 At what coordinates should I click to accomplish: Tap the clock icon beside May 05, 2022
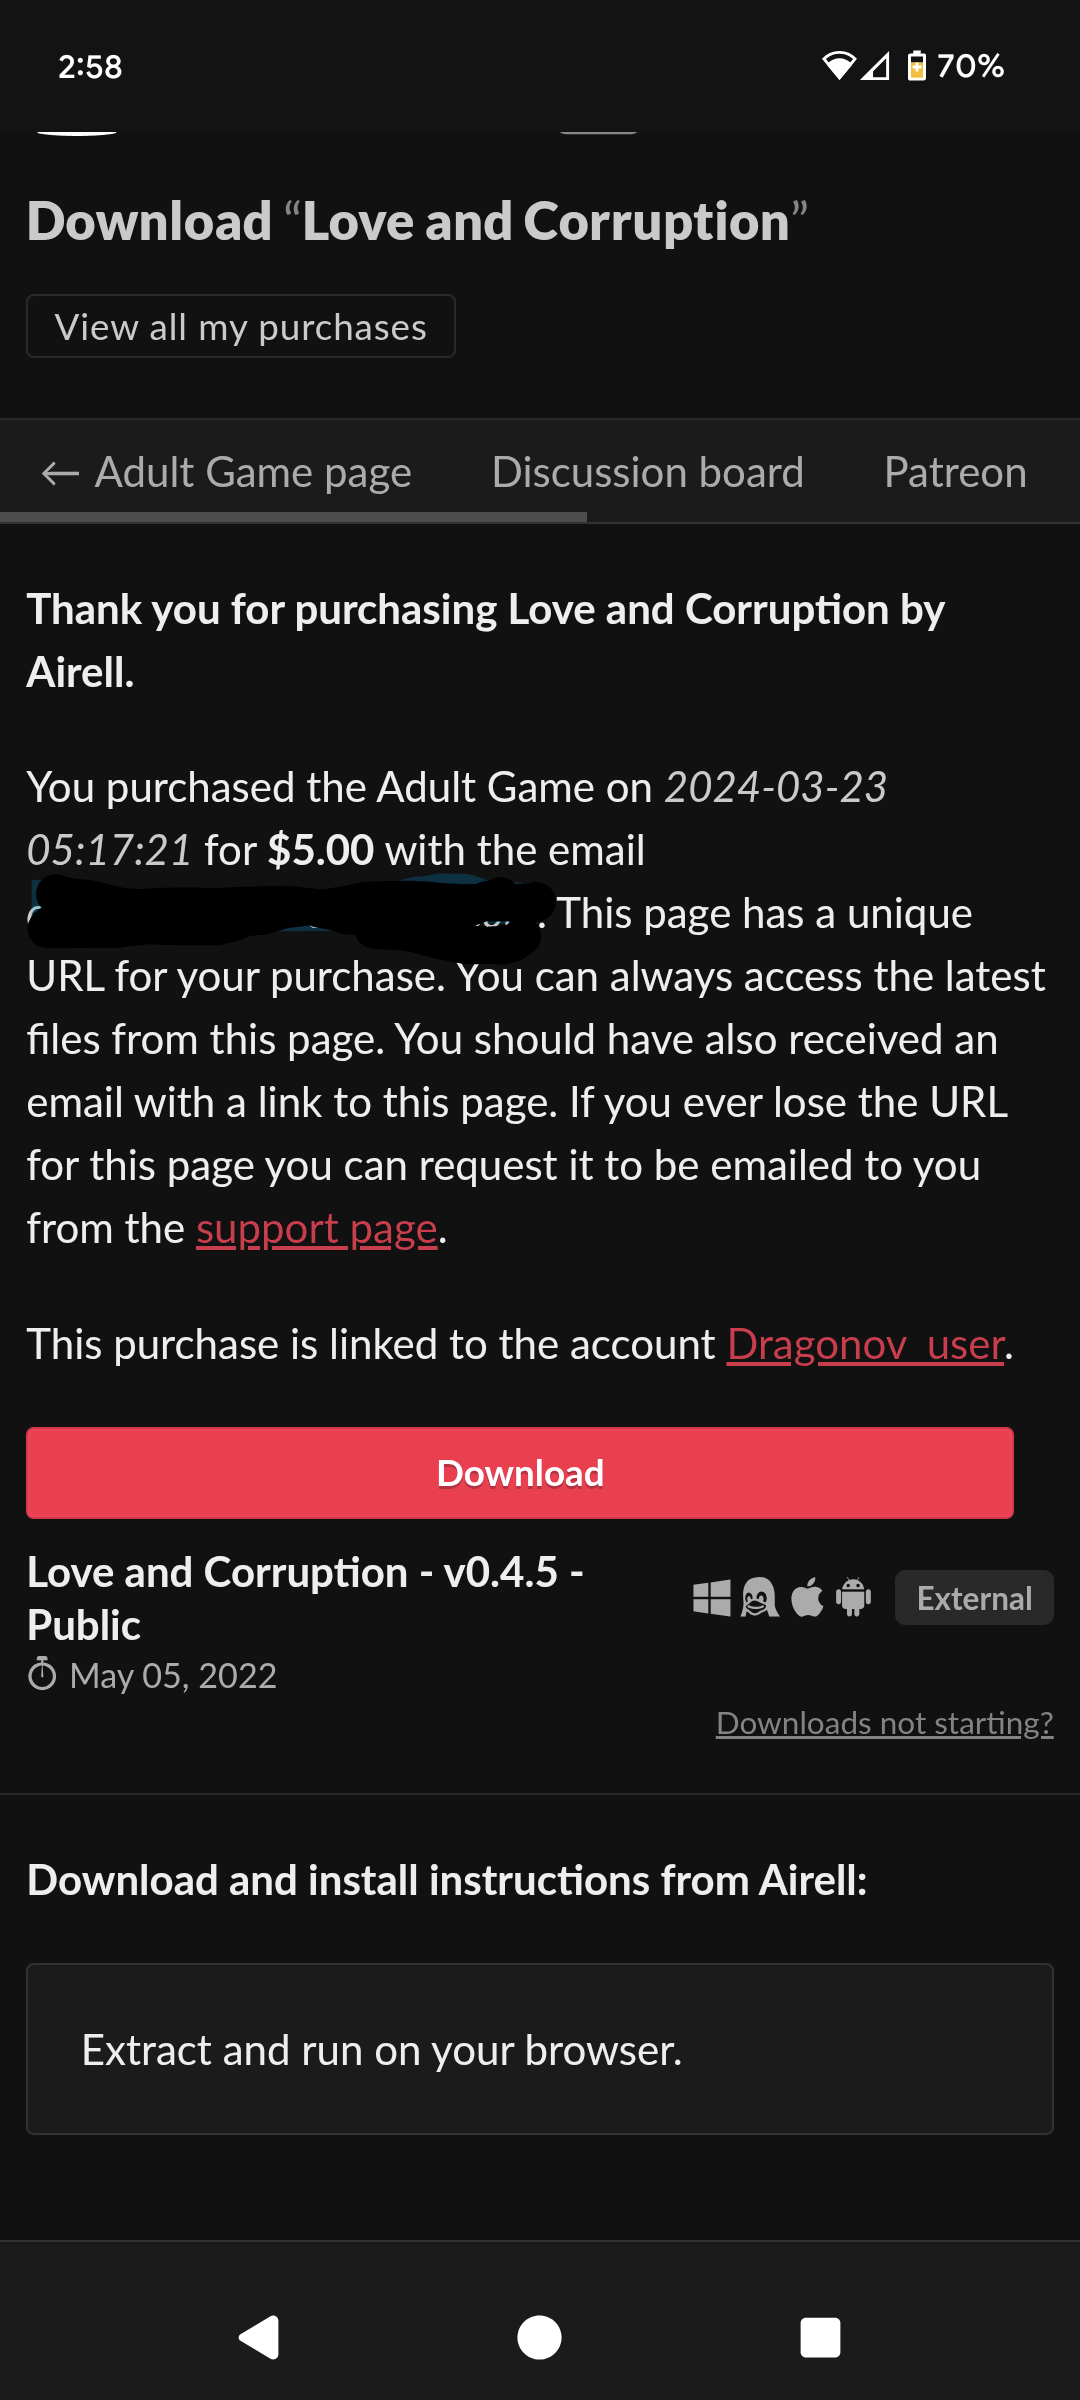click(42, 1675)
